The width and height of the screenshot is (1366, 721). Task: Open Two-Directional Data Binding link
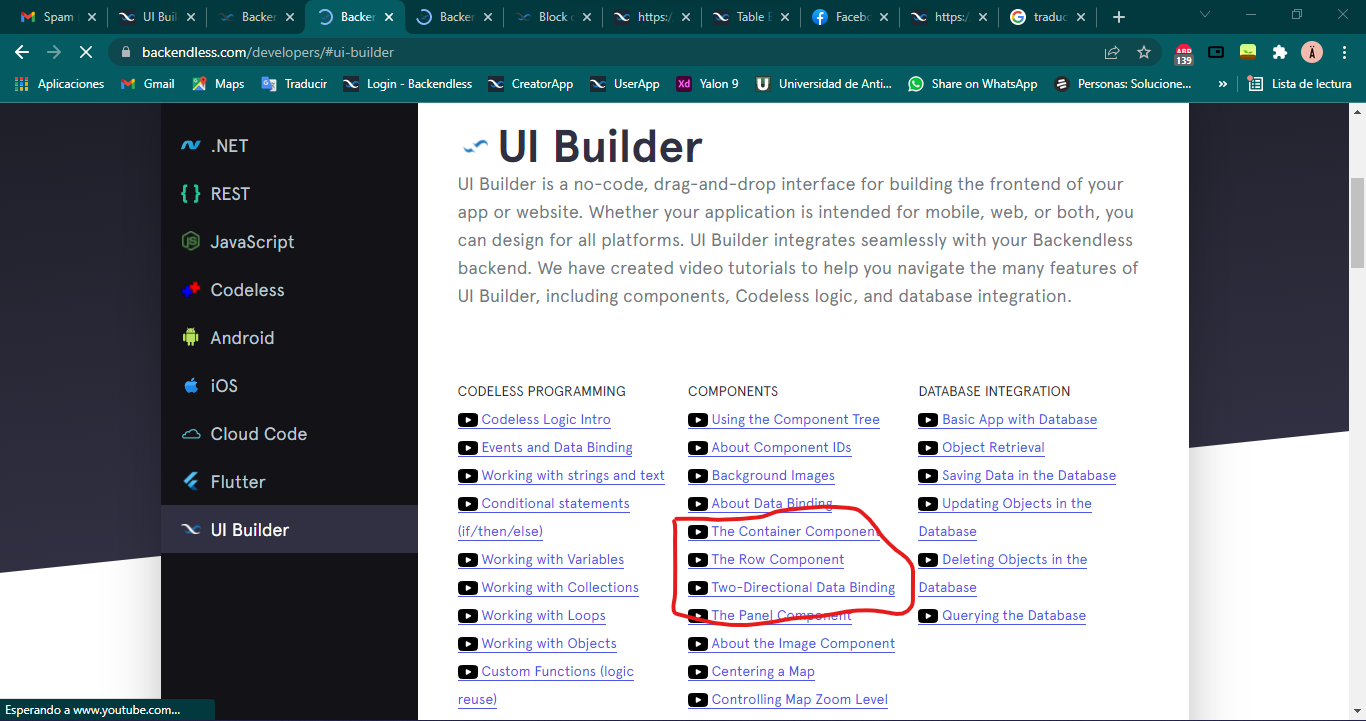tap(803, 588)
